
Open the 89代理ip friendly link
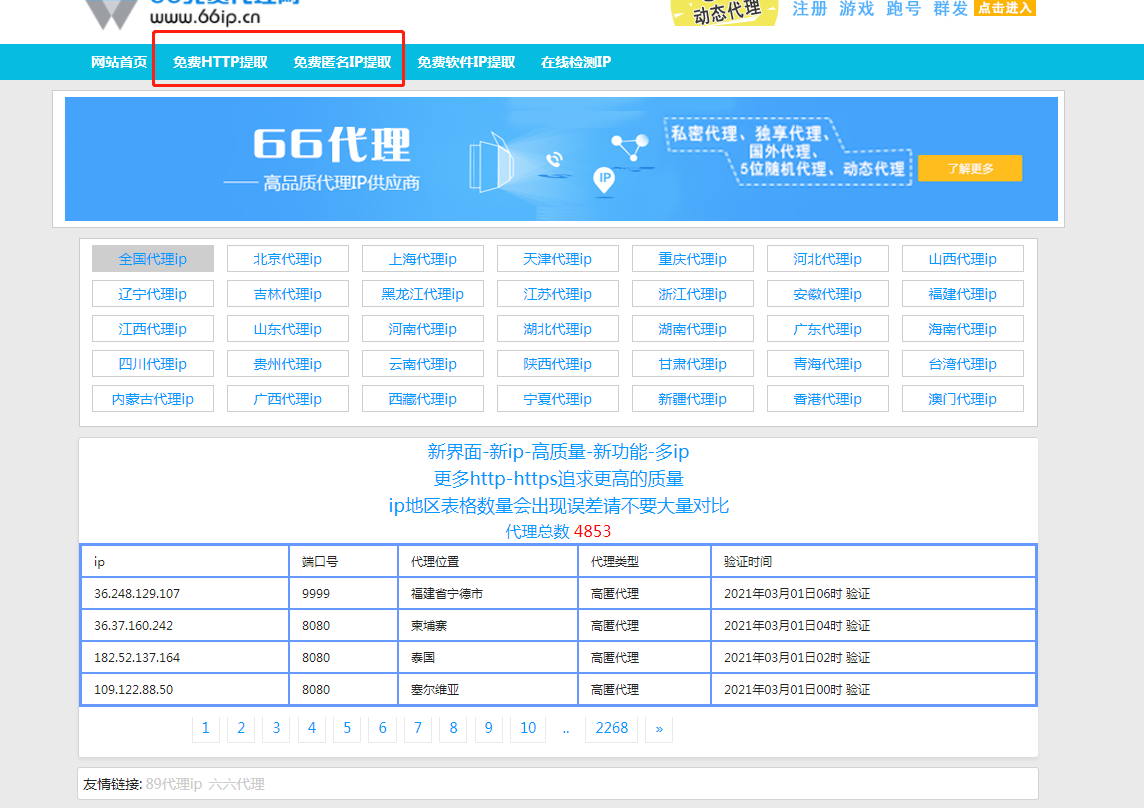tap(174, 784)
